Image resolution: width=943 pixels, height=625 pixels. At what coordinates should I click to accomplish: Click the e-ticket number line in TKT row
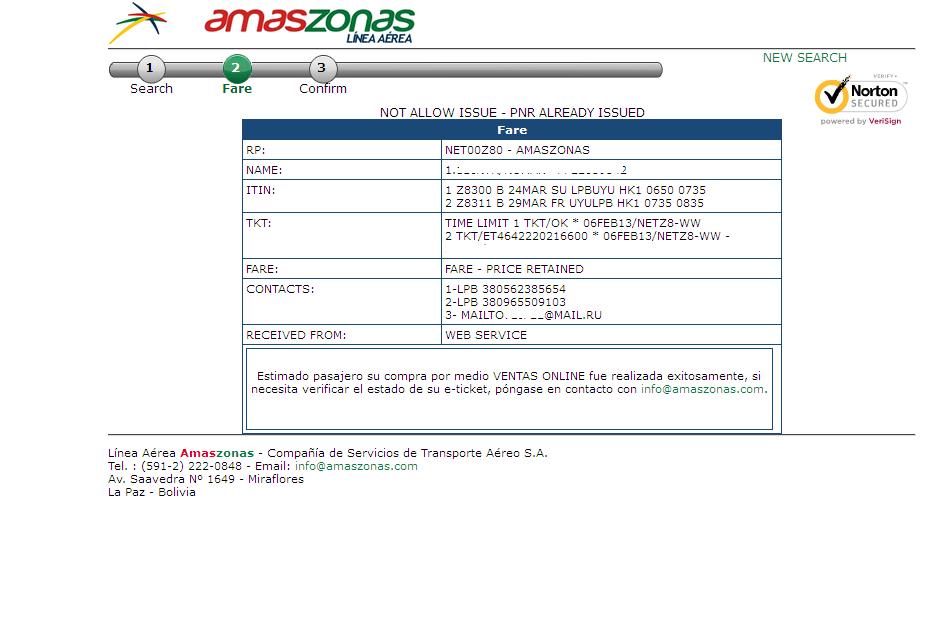tap(587, 236)
